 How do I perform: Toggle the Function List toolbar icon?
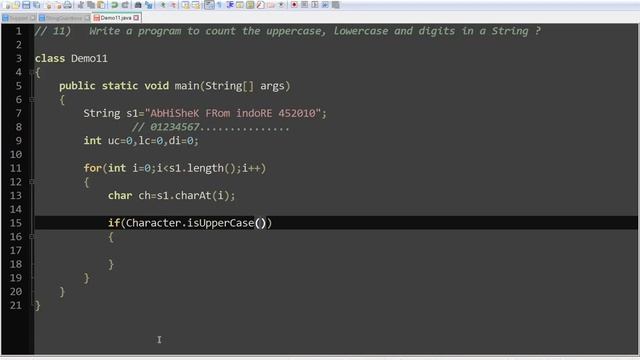pos(260,5)
